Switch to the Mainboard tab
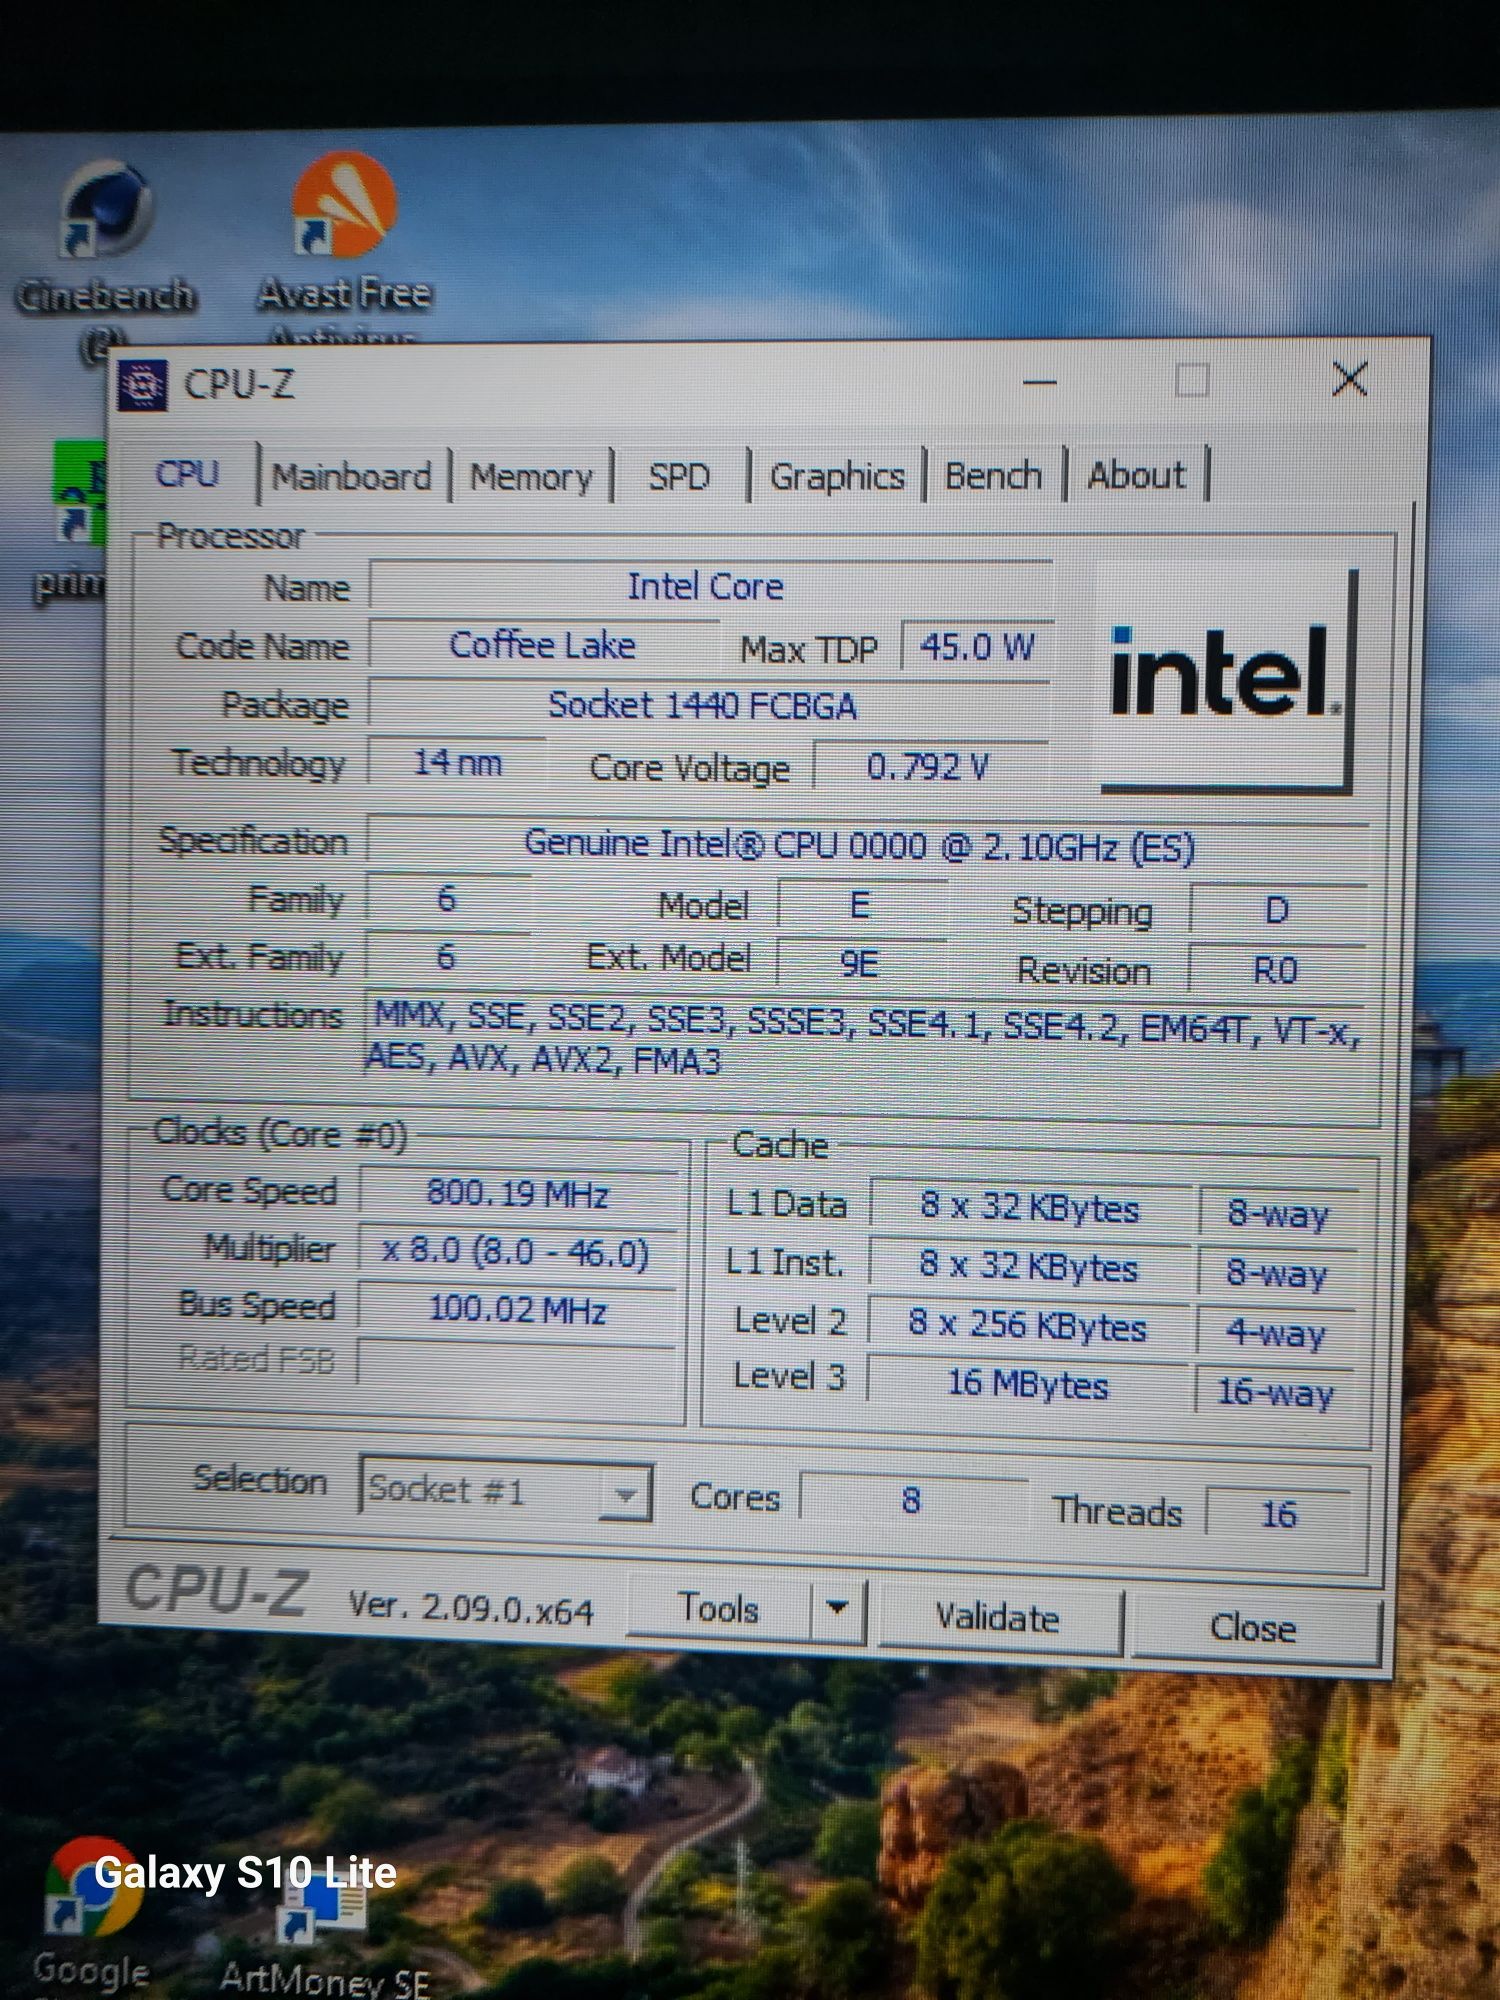1500x2000 pixels. pyautogui.click(x=352, y=477)
